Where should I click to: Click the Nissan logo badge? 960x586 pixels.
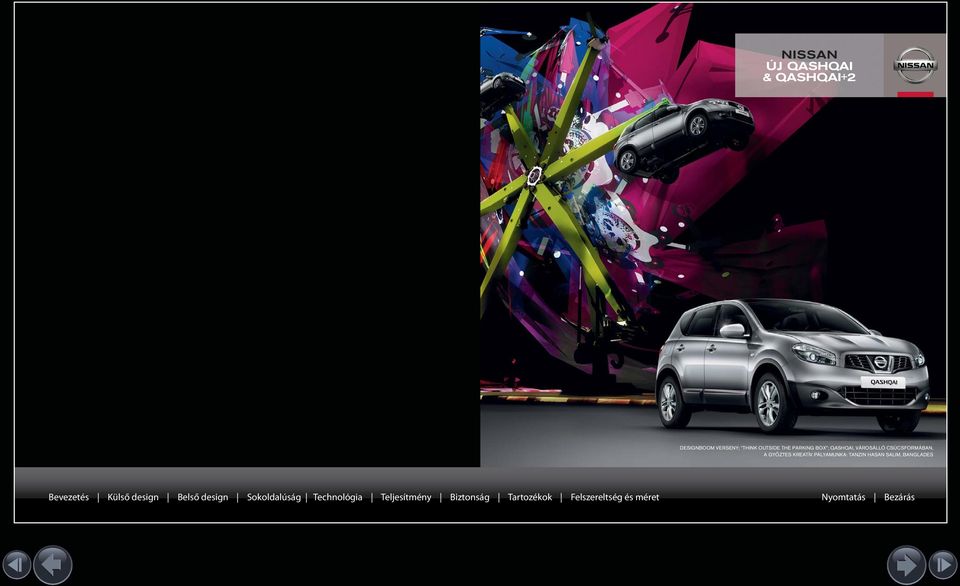915,65
